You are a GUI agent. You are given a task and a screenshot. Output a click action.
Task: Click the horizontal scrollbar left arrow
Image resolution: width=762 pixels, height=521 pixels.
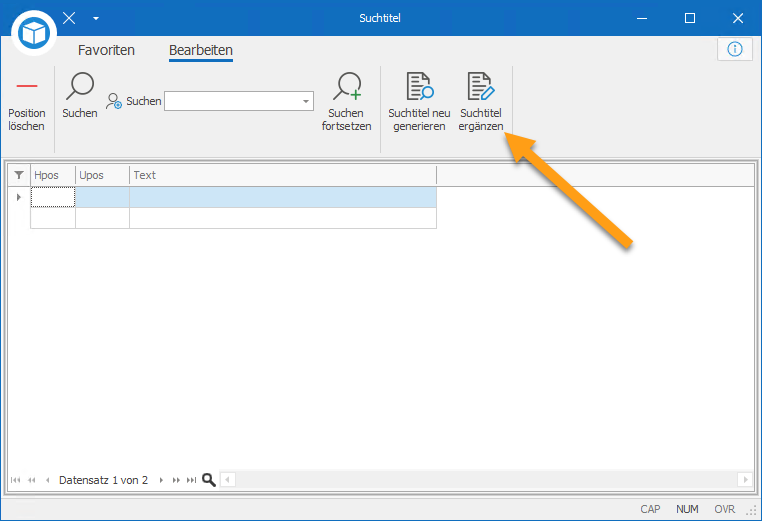(227, 480)
